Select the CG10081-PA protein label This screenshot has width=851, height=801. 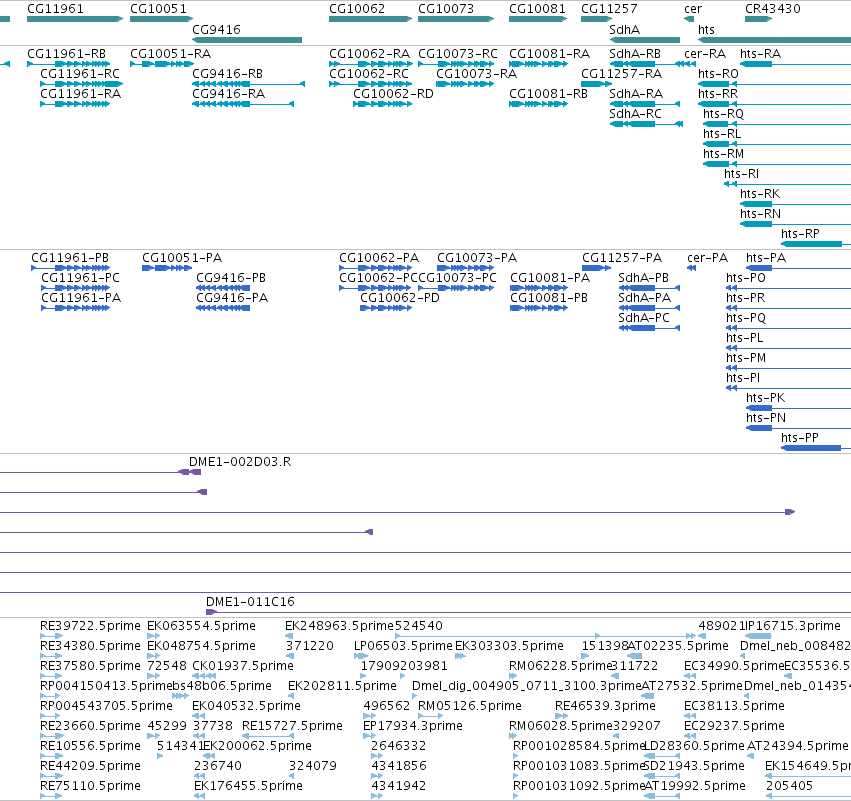(550, 278)
